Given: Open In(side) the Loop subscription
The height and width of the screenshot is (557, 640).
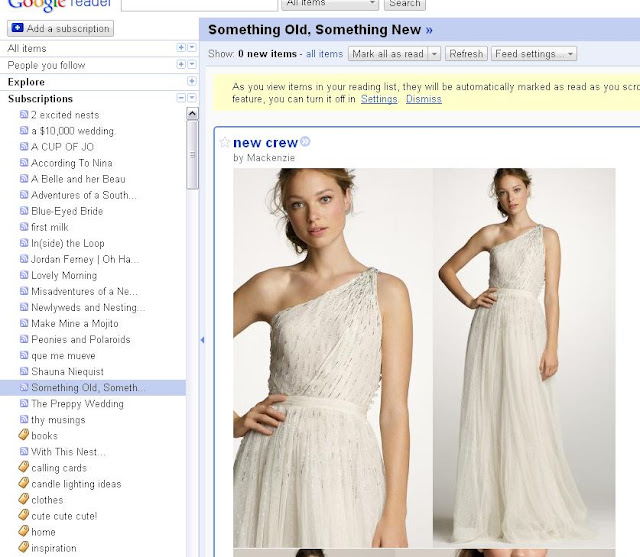Looking at the screenshot, I should pyautogui.click(x=68, y=243).
